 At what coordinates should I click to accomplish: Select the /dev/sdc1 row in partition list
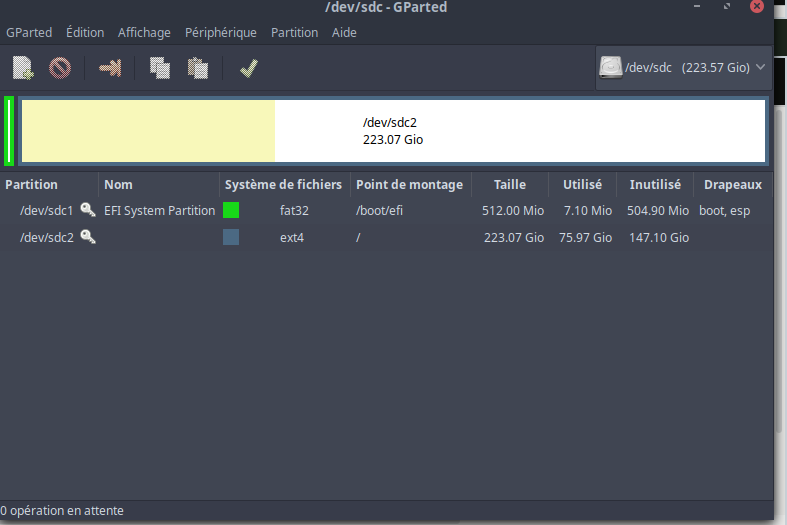(x=47, y=211)
